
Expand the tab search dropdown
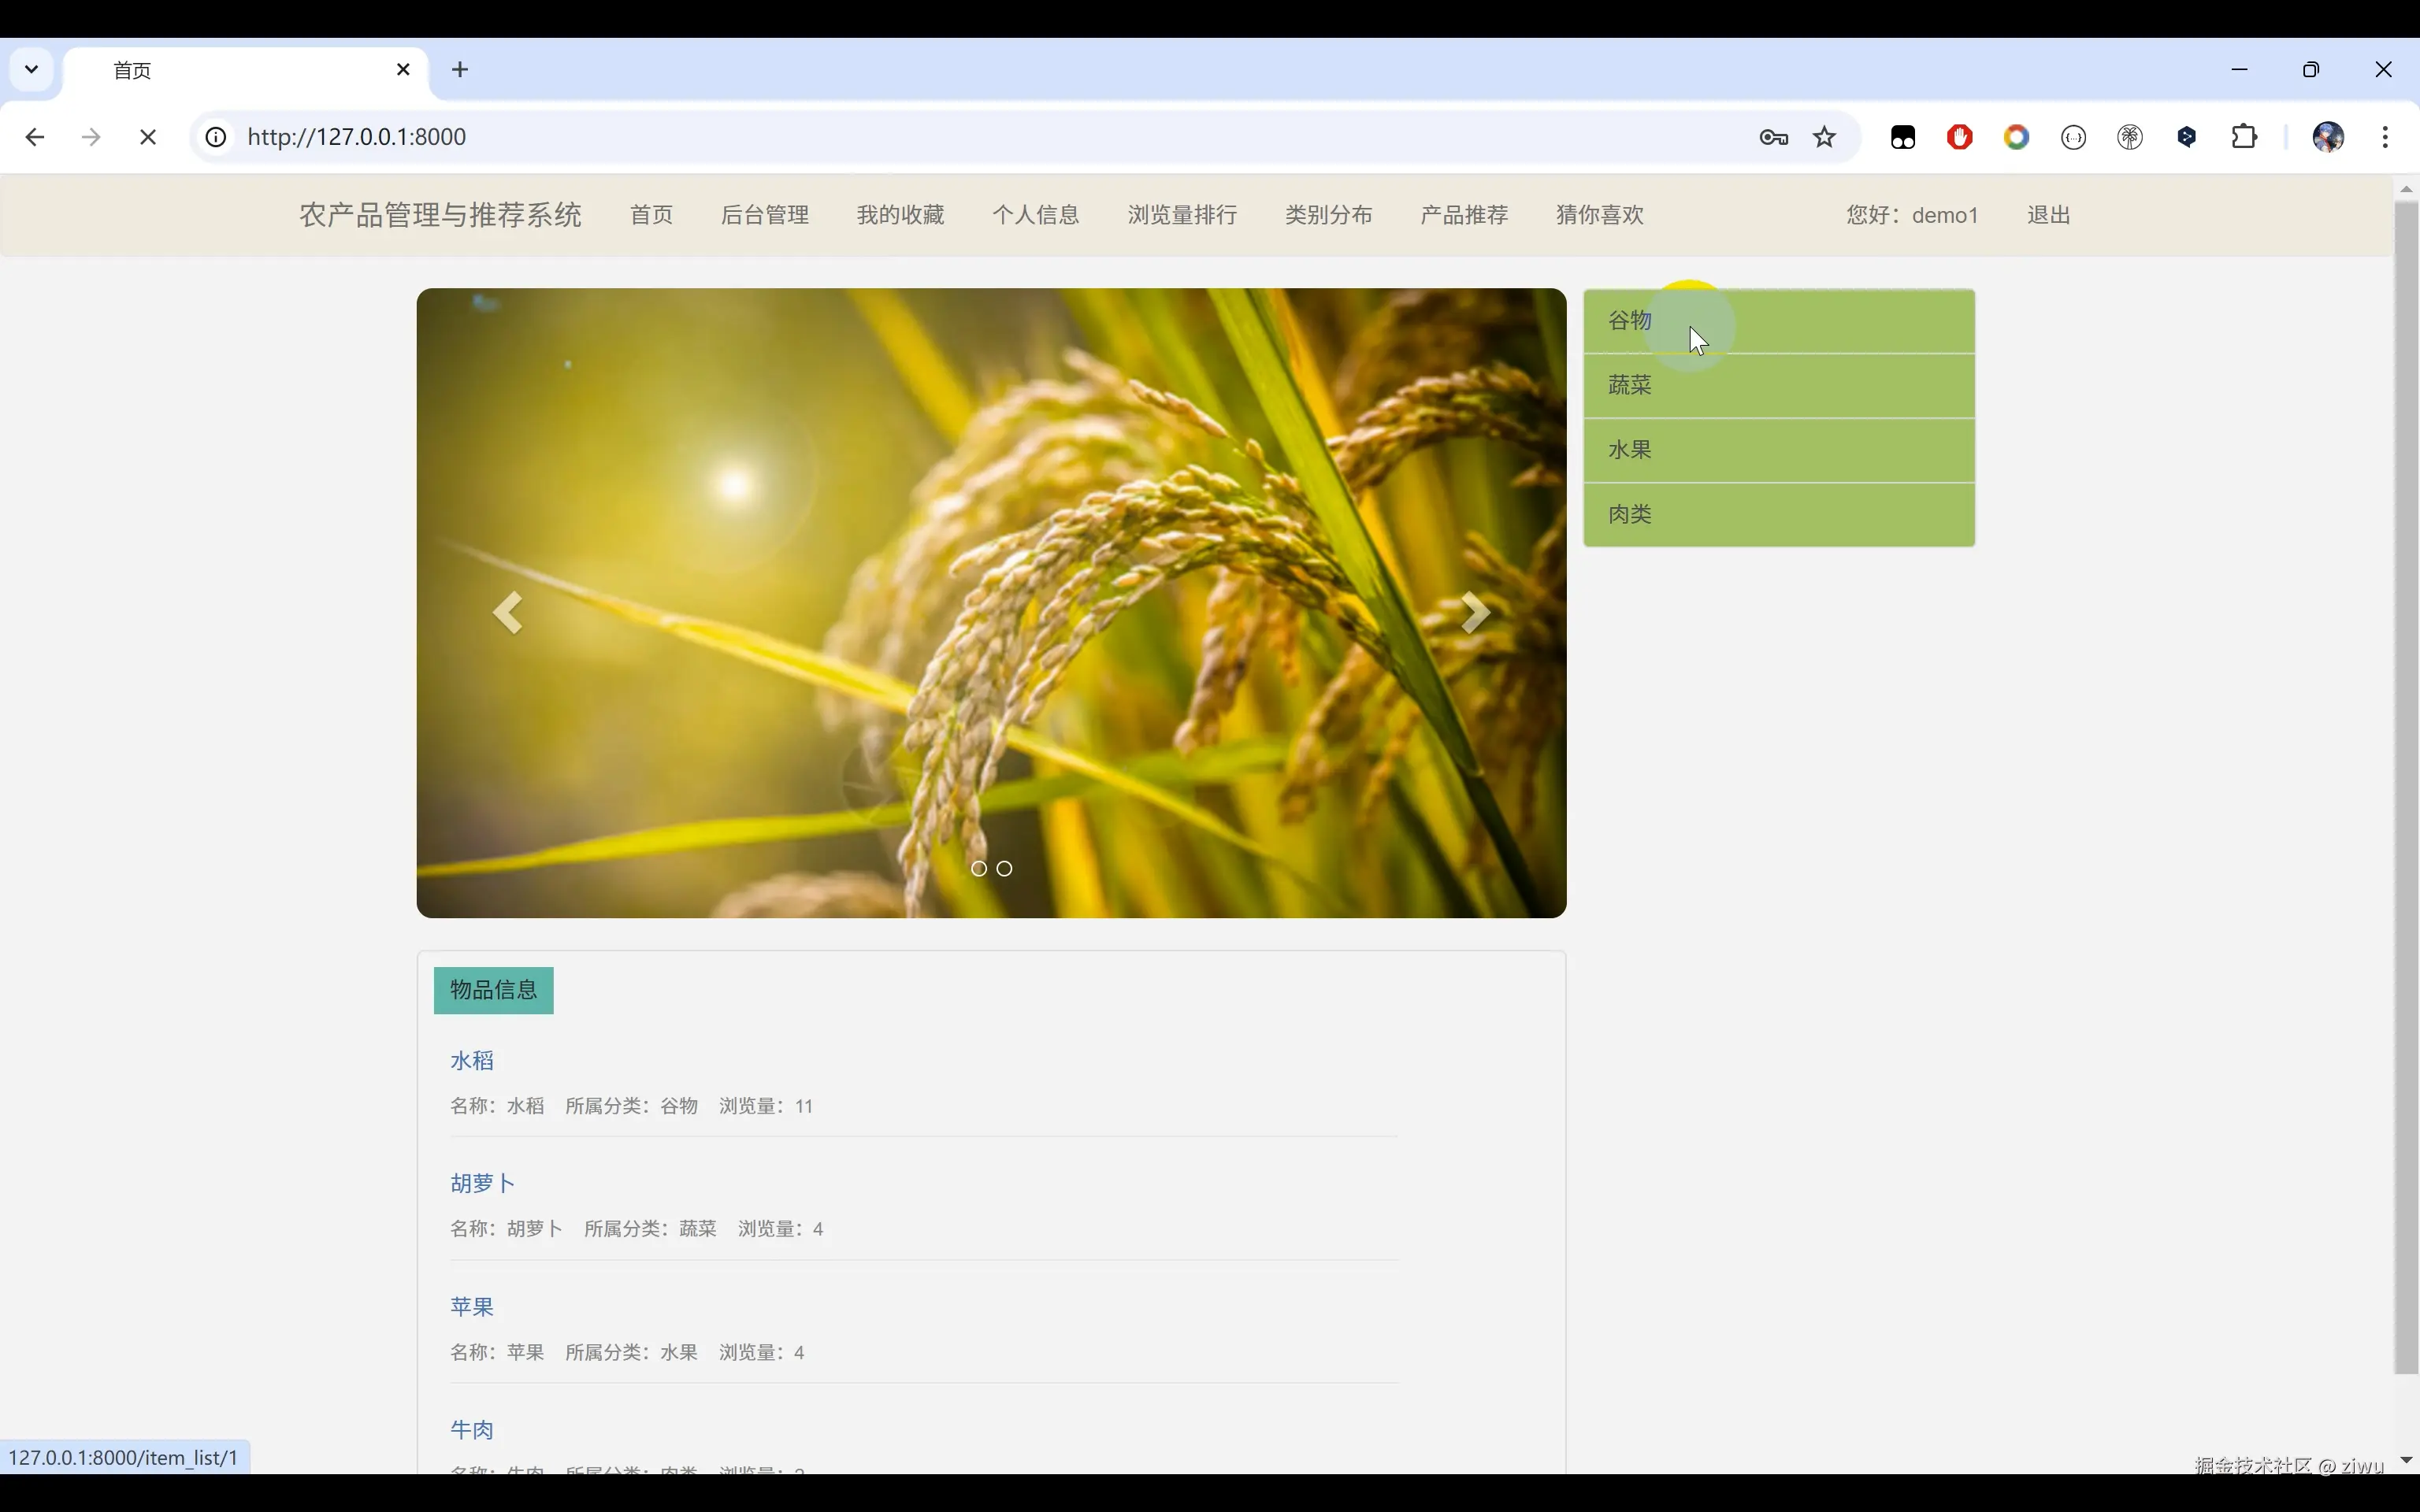click(x=31, y=69)
